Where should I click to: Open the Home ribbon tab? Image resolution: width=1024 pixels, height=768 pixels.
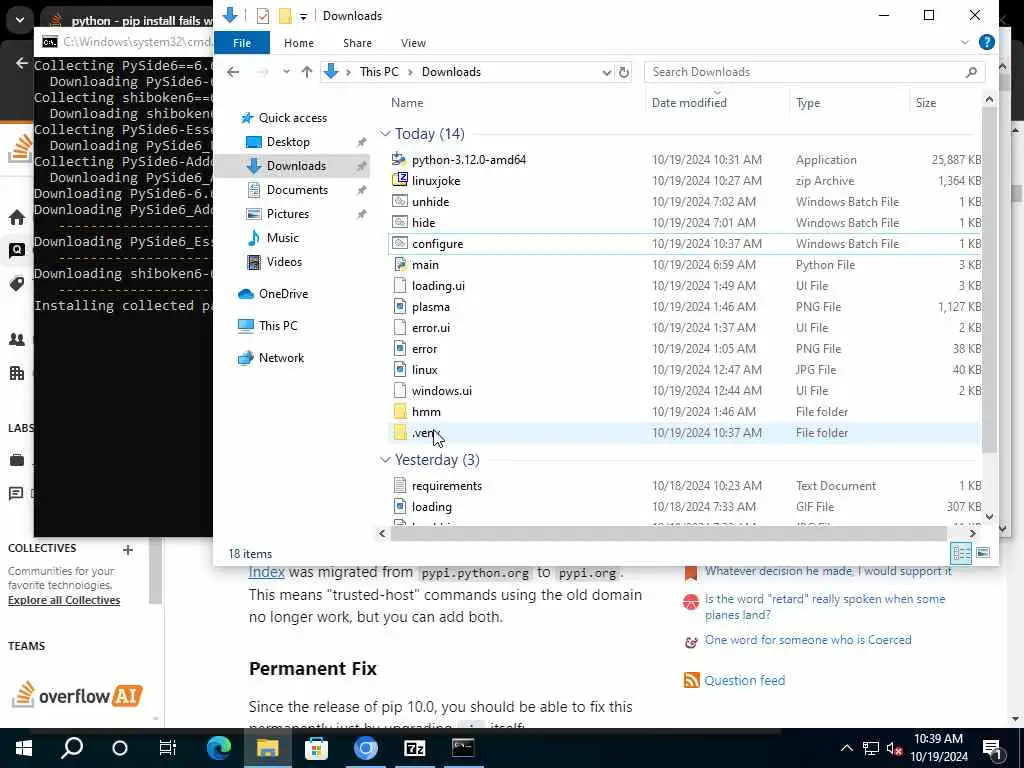[x=298, y=42]
